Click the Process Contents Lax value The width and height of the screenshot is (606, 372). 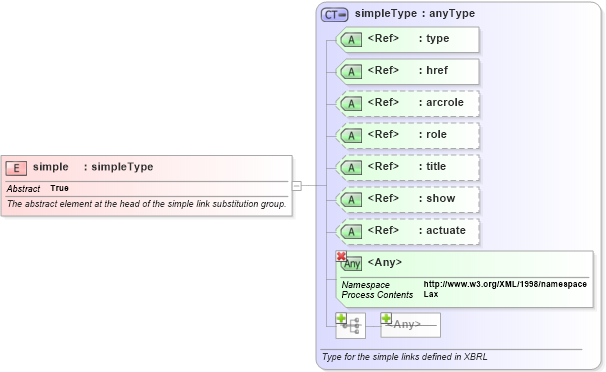pyautogui.click(x=431, y=294)
